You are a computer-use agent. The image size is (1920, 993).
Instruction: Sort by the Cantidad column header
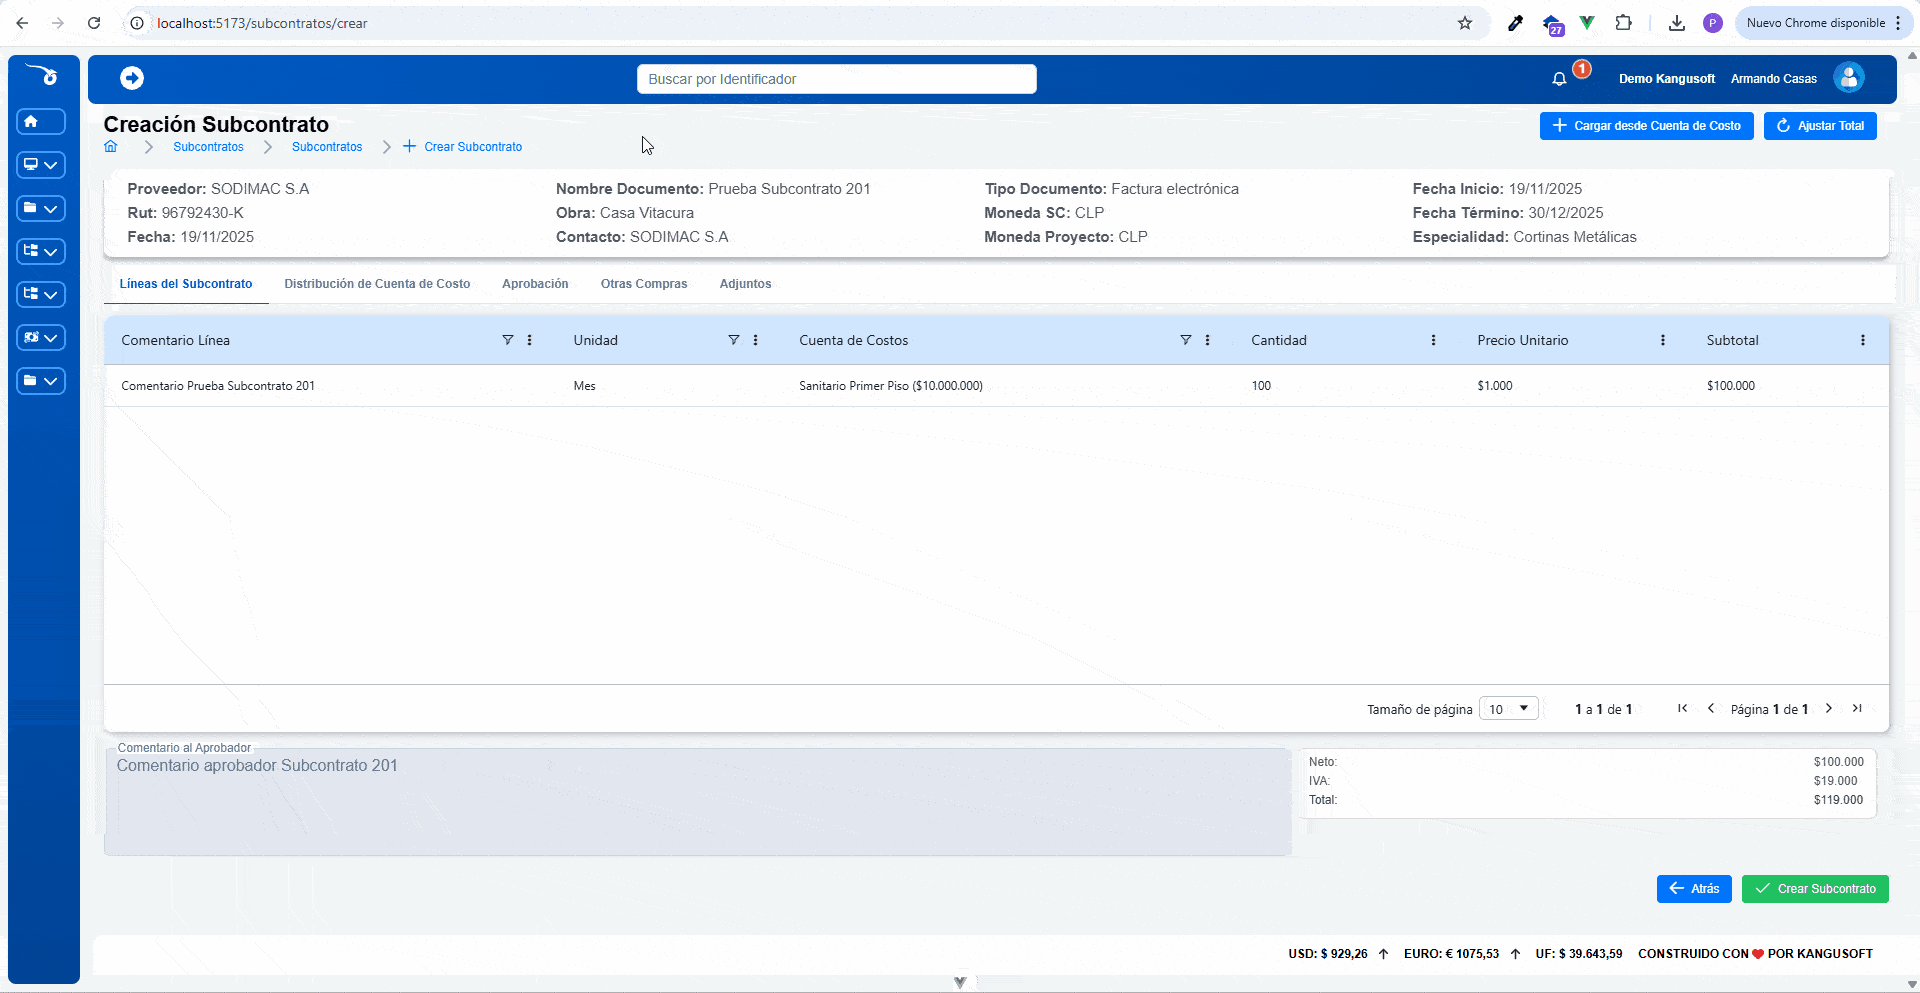coord(1279,340)
